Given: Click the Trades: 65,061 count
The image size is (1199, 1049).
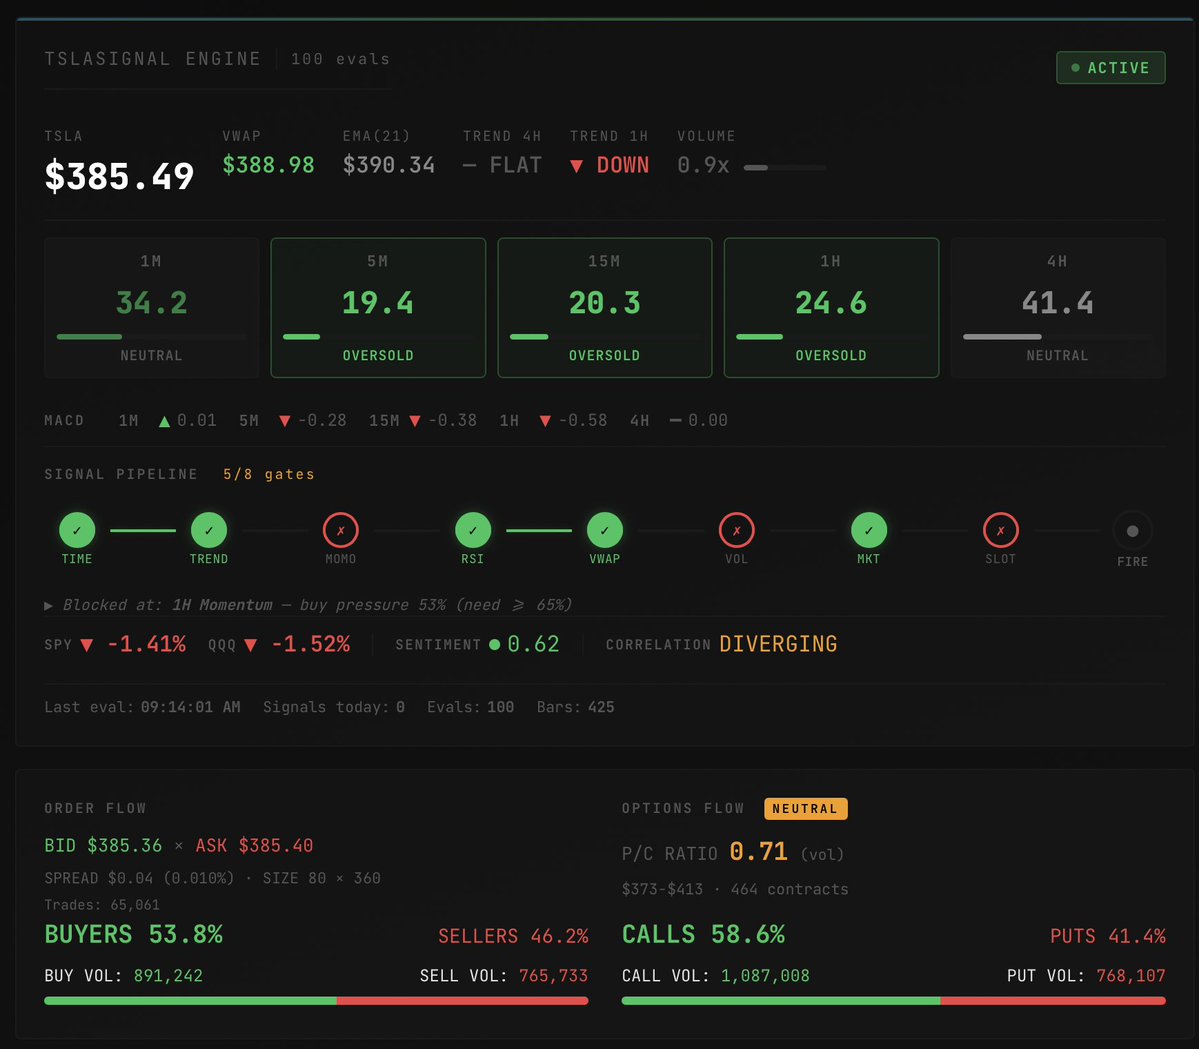Looking at the screenshot, I should (x=102, y=905).
